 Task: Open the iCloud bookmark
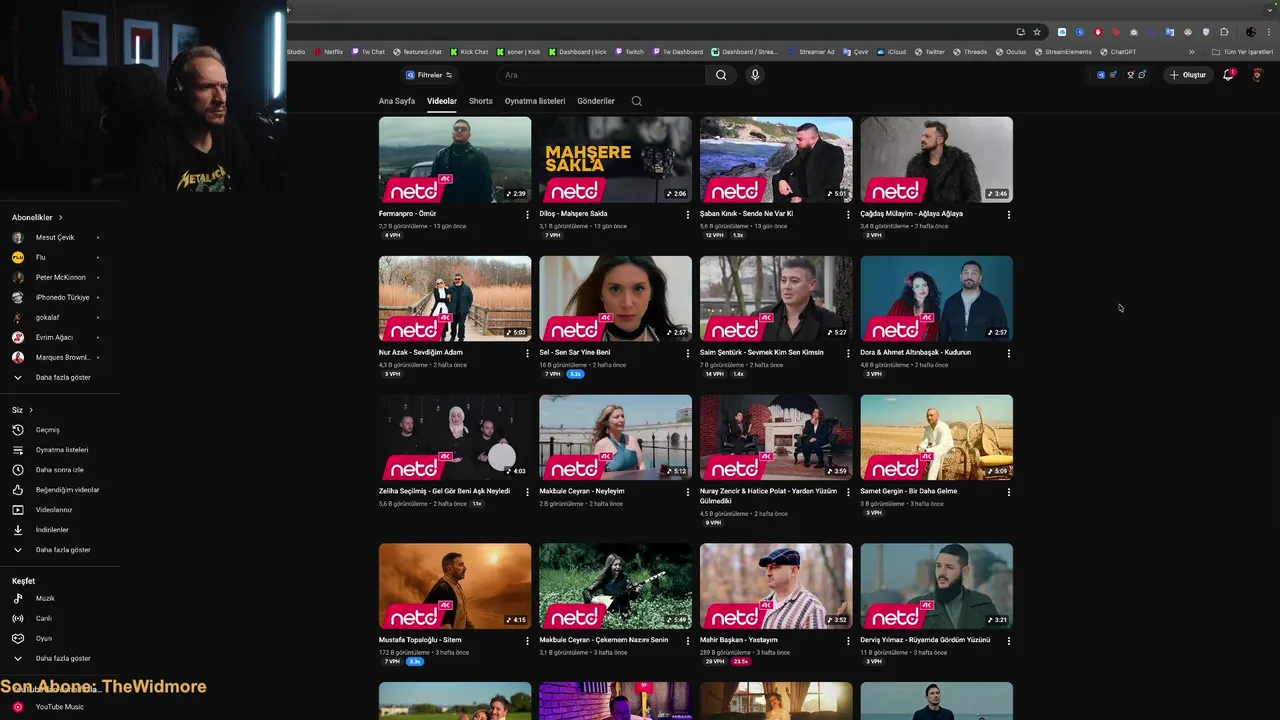pos(892,52)
